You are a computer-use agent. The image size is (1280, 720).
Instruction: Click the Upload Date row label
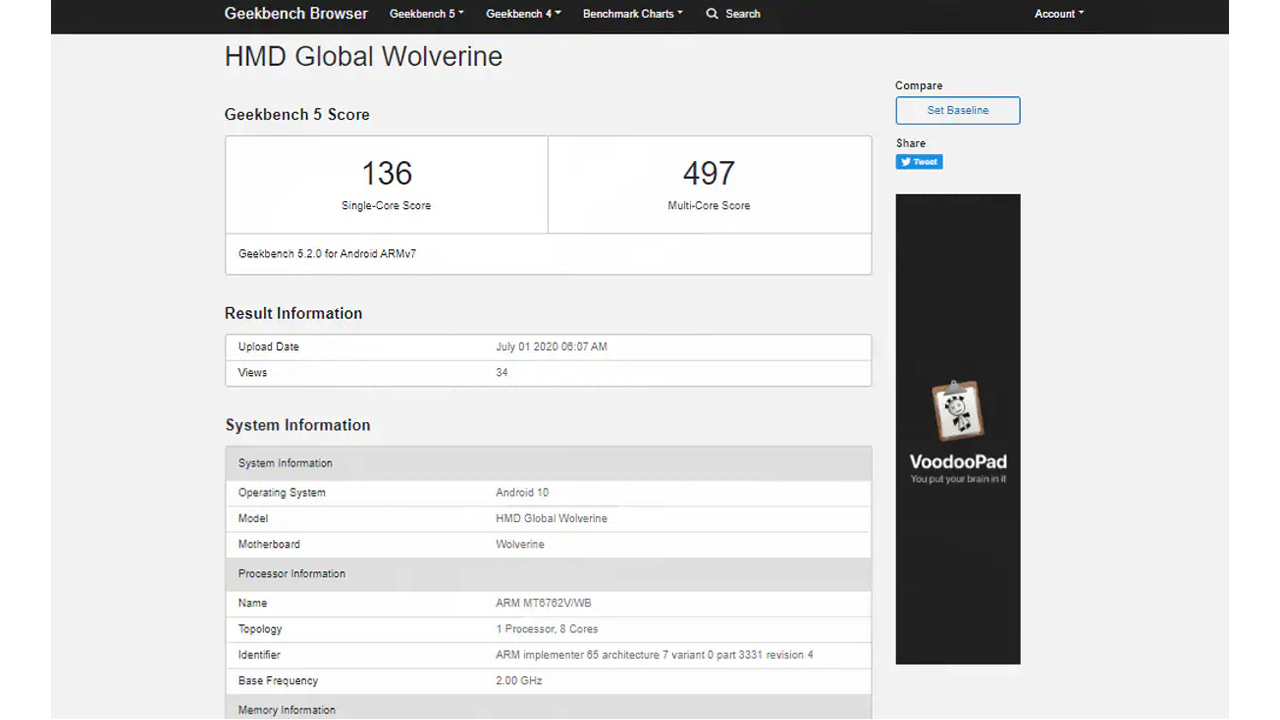pyautogui.click(x=268, y=347)
